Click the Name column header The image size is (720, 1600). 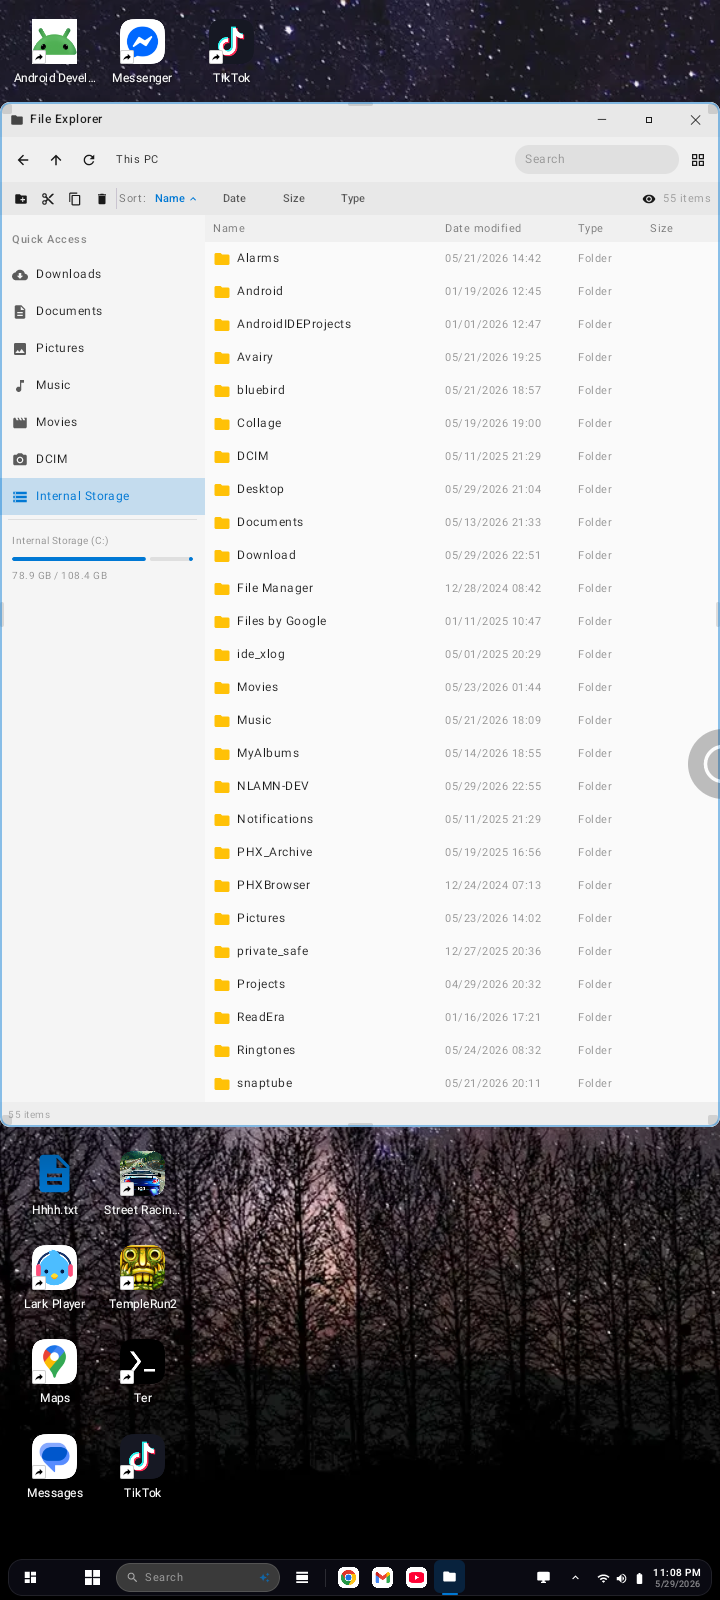pos(229,229)
